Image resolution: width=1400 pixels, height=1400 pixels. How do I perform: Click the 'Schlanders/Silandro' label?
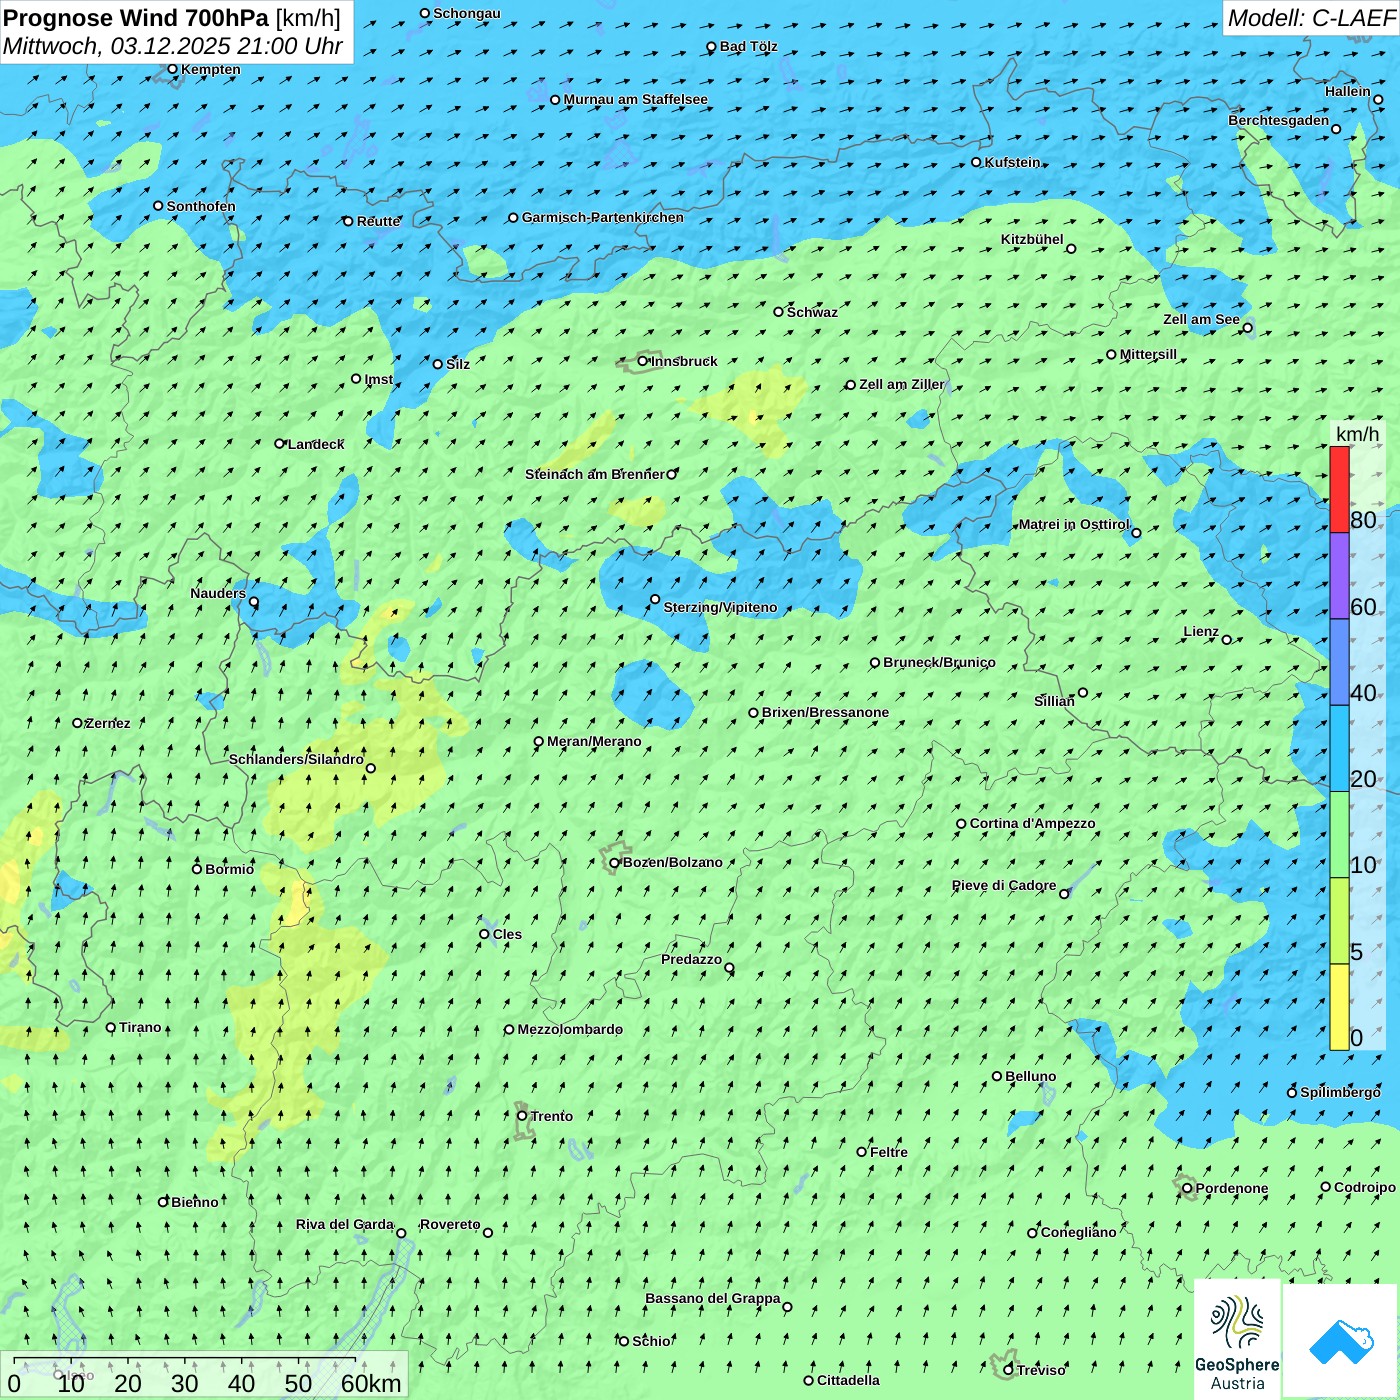pos(296,759)
